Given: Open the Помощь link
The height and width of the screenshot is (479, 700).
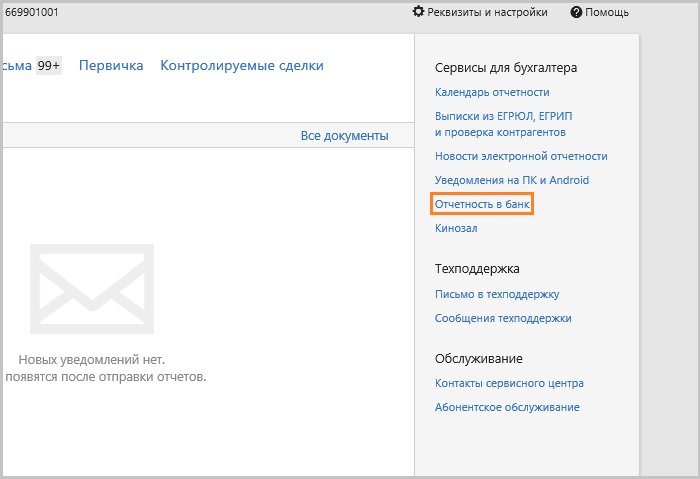Looking at the screenshot, I should point(607,12).
